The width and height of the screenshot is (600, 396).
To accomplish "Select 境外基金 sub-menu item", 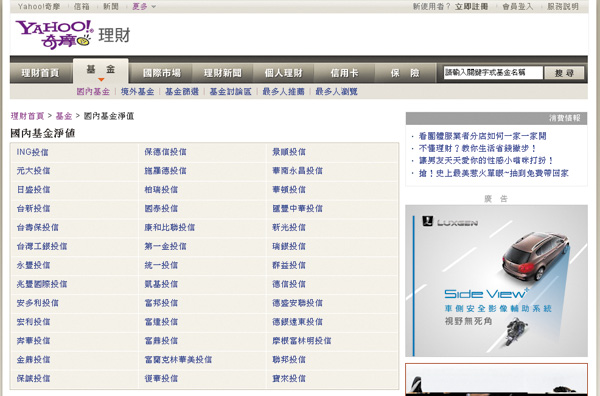I will (x=137, y=92).
